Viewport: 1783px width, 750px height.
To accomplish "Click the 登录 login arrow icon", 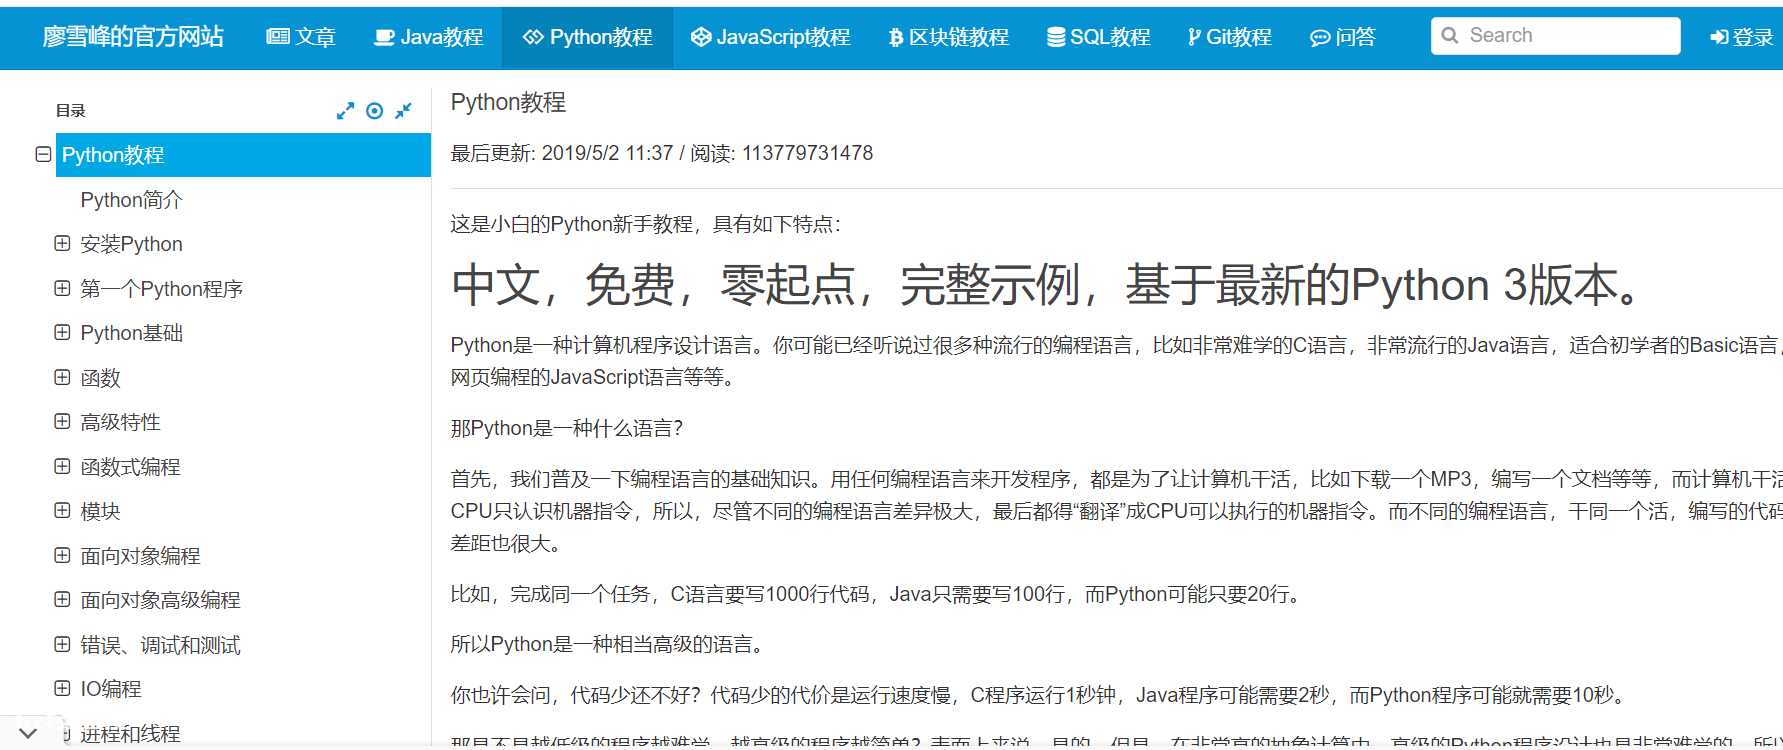I will click(1719, 37).
